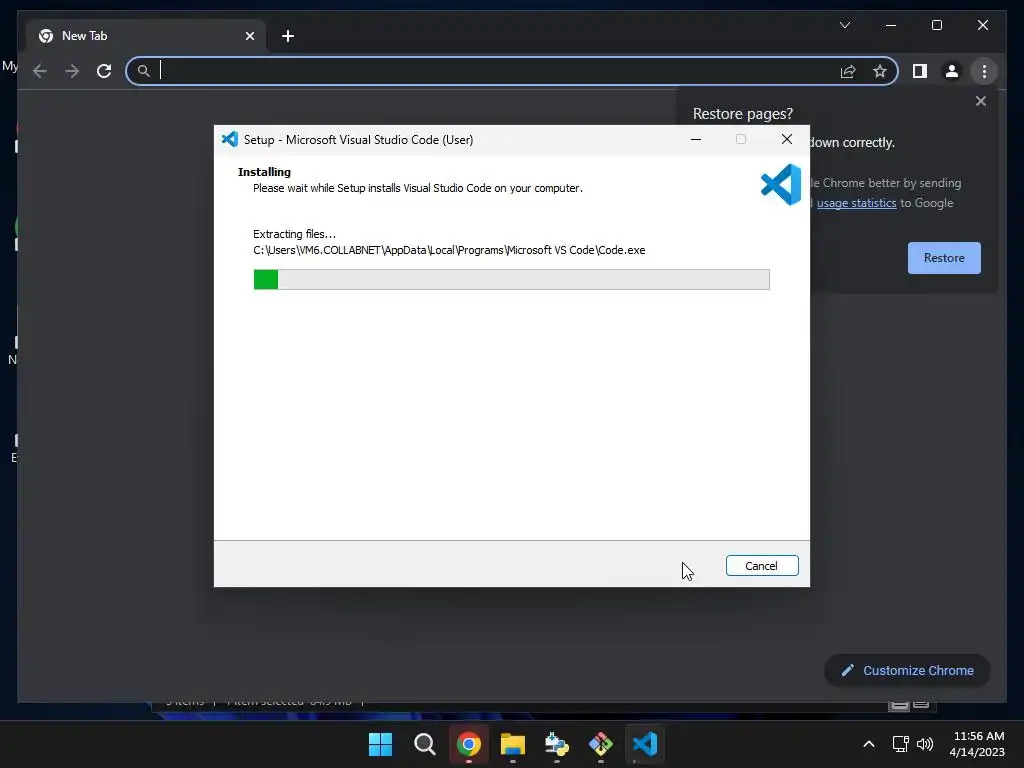Maximize the Chrome window
This screenshot has height=768, width=1024.
click(936, 25)
